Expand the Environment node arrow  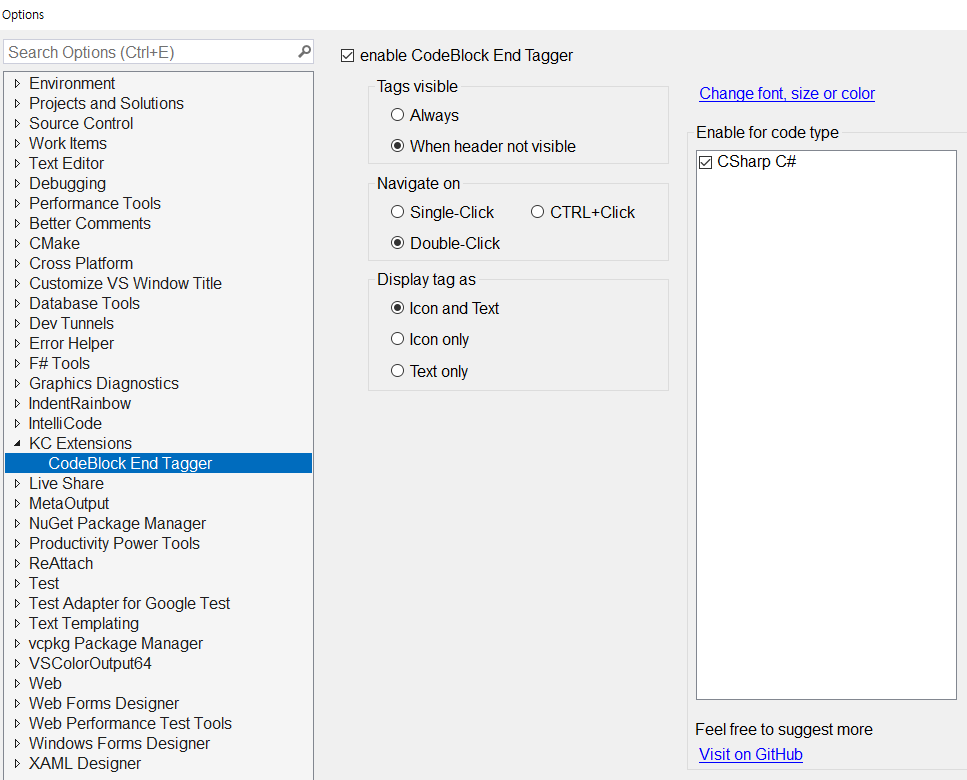click(x=17, y=83)
